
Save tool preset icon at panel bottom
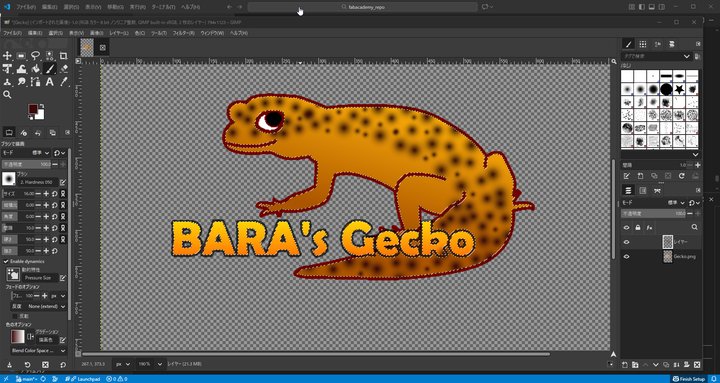(x=9, y=365)
